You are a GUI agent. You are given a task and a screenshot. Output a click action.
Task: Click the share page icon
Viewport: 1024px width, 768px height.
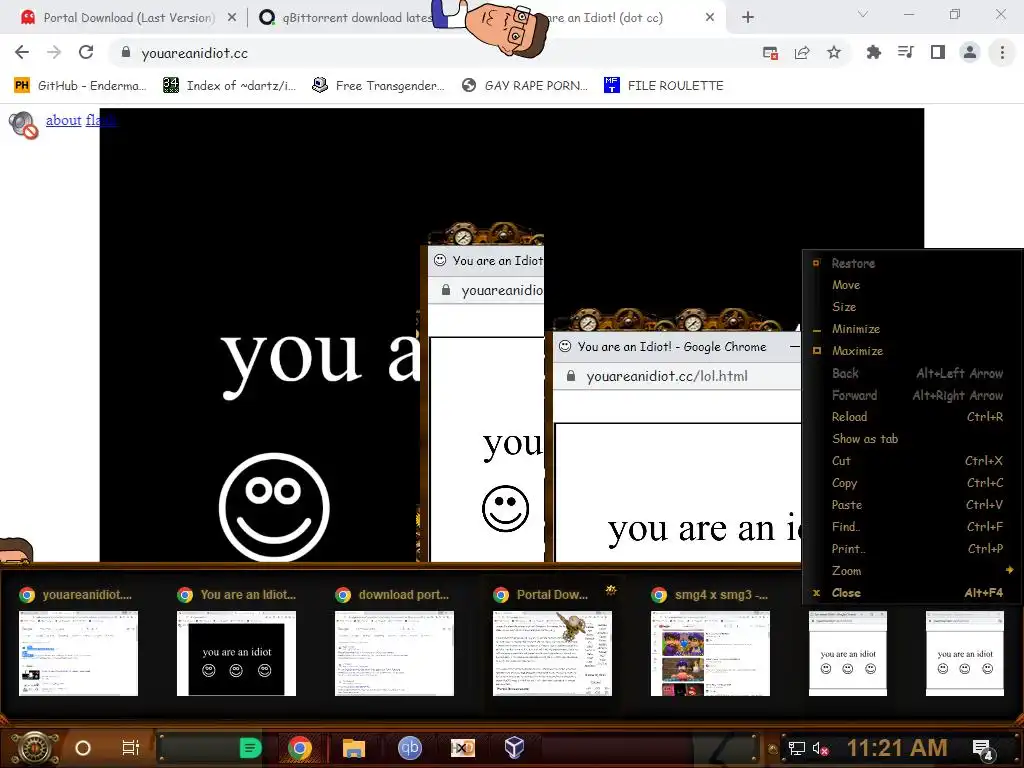click(802, 53)
